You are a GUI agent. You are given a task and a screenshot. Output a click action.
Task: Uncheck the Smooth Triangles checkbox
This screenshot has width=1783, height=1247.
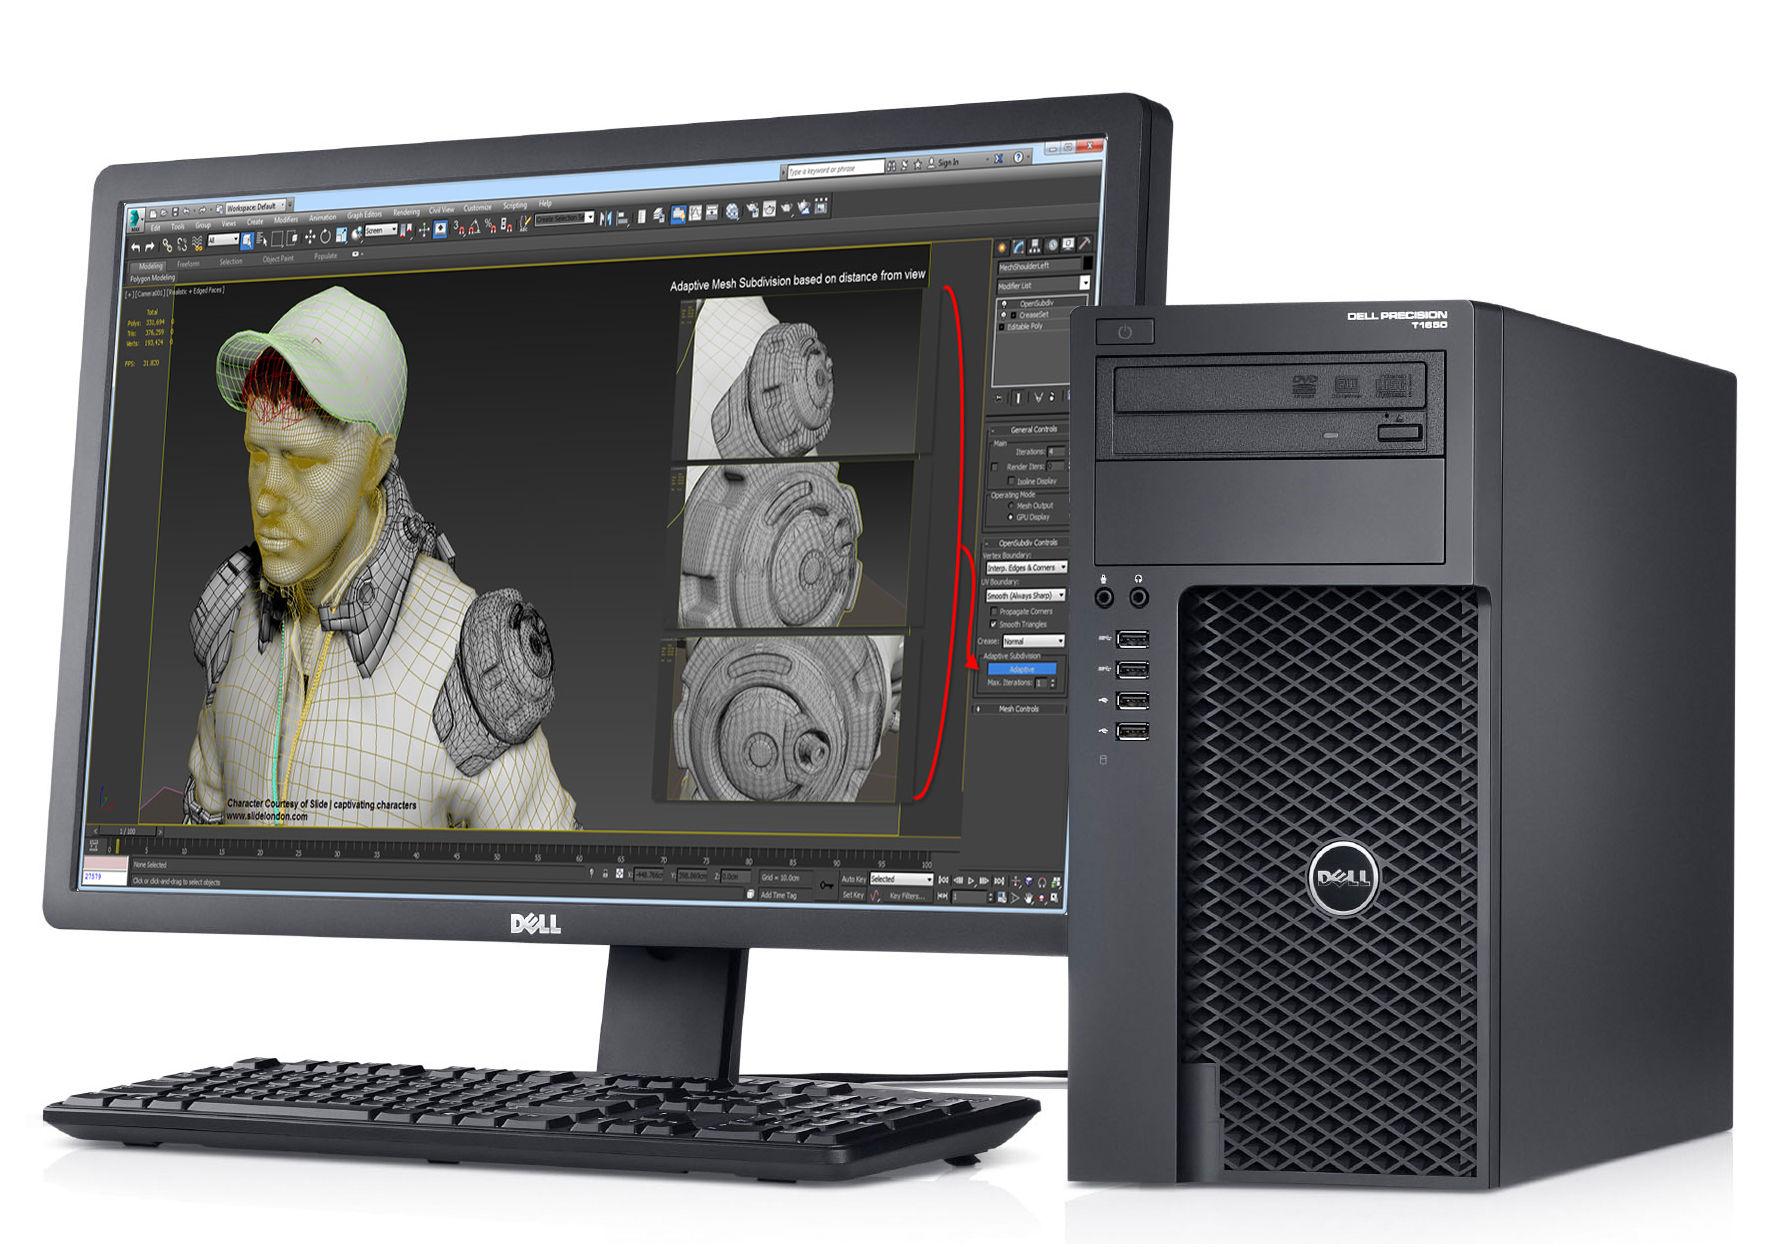click(994, 624)
